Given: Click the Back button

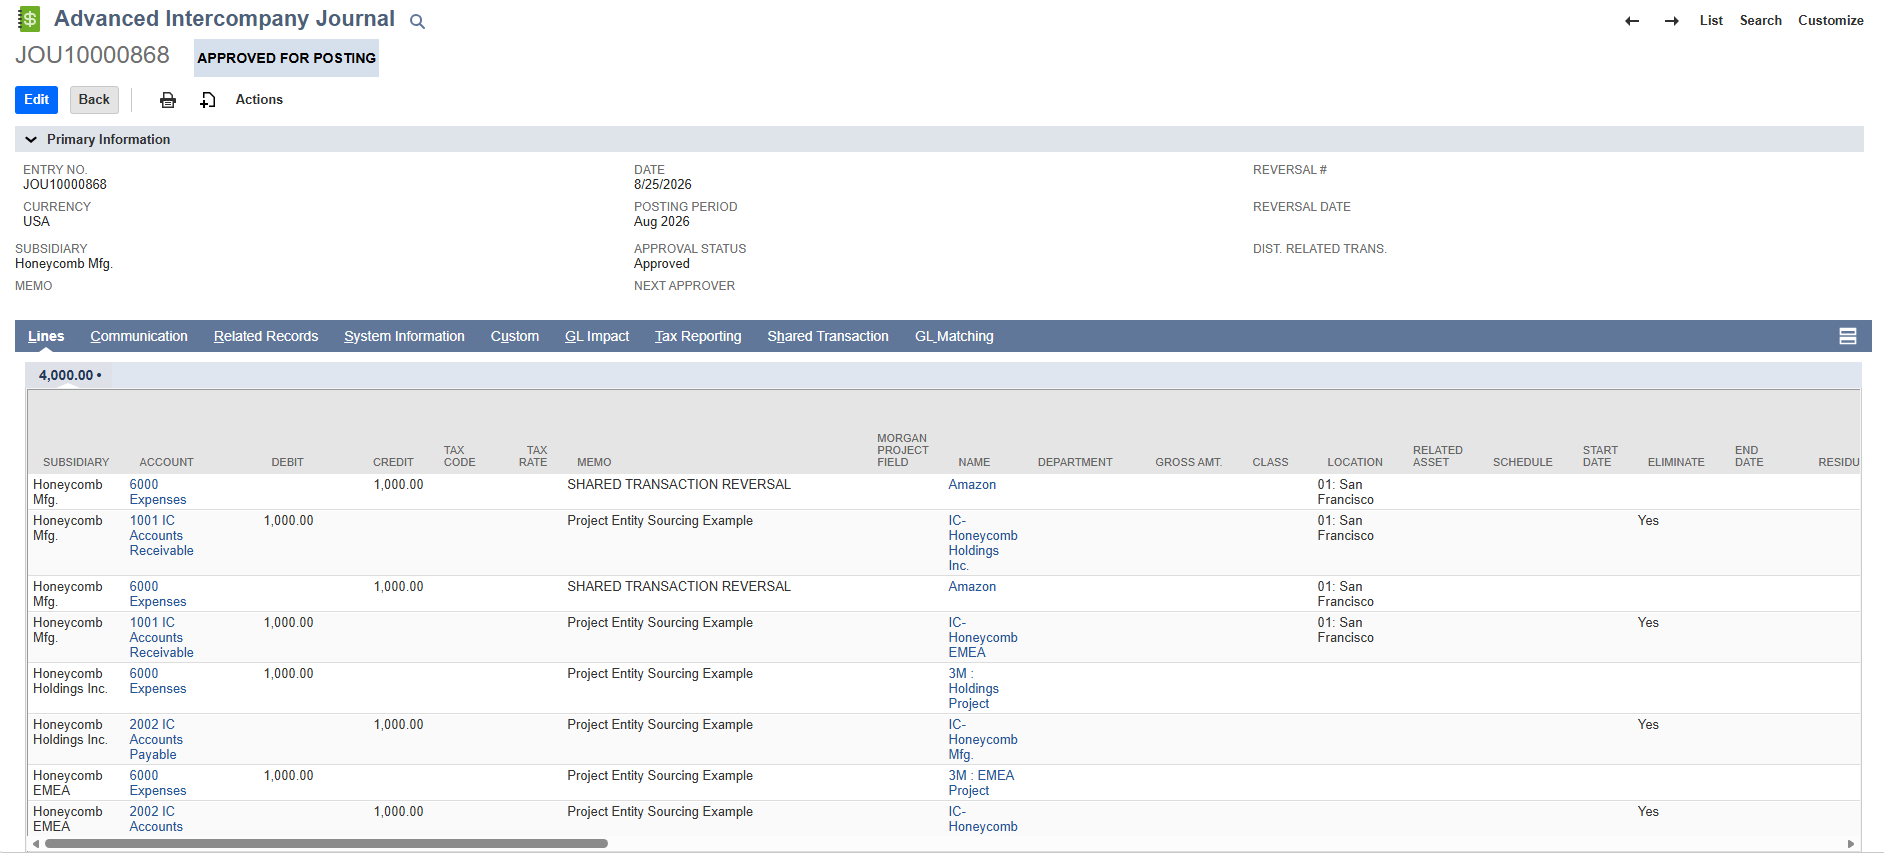Looking at the screenshot, I should click(x=94, y=100).
